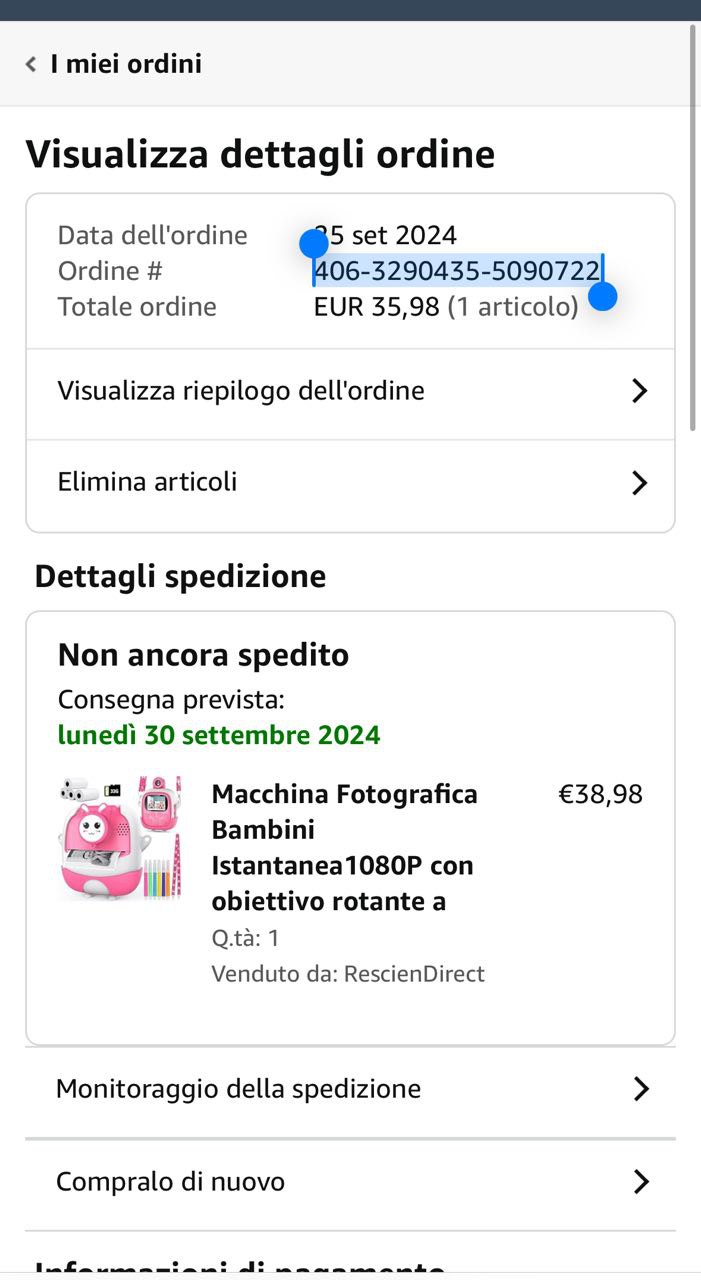The height and width of the screenshot is (1280, 701).
Task: Open the pink kids camera product thumbnail
Action: click(120, 838)
